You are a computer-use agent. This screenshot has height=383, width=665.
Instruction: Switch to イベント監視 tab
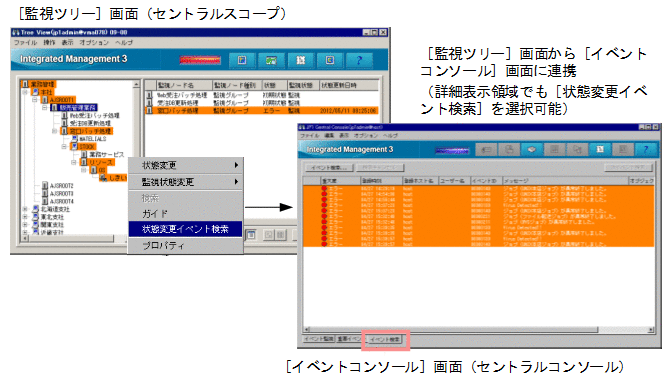point(319,339)
